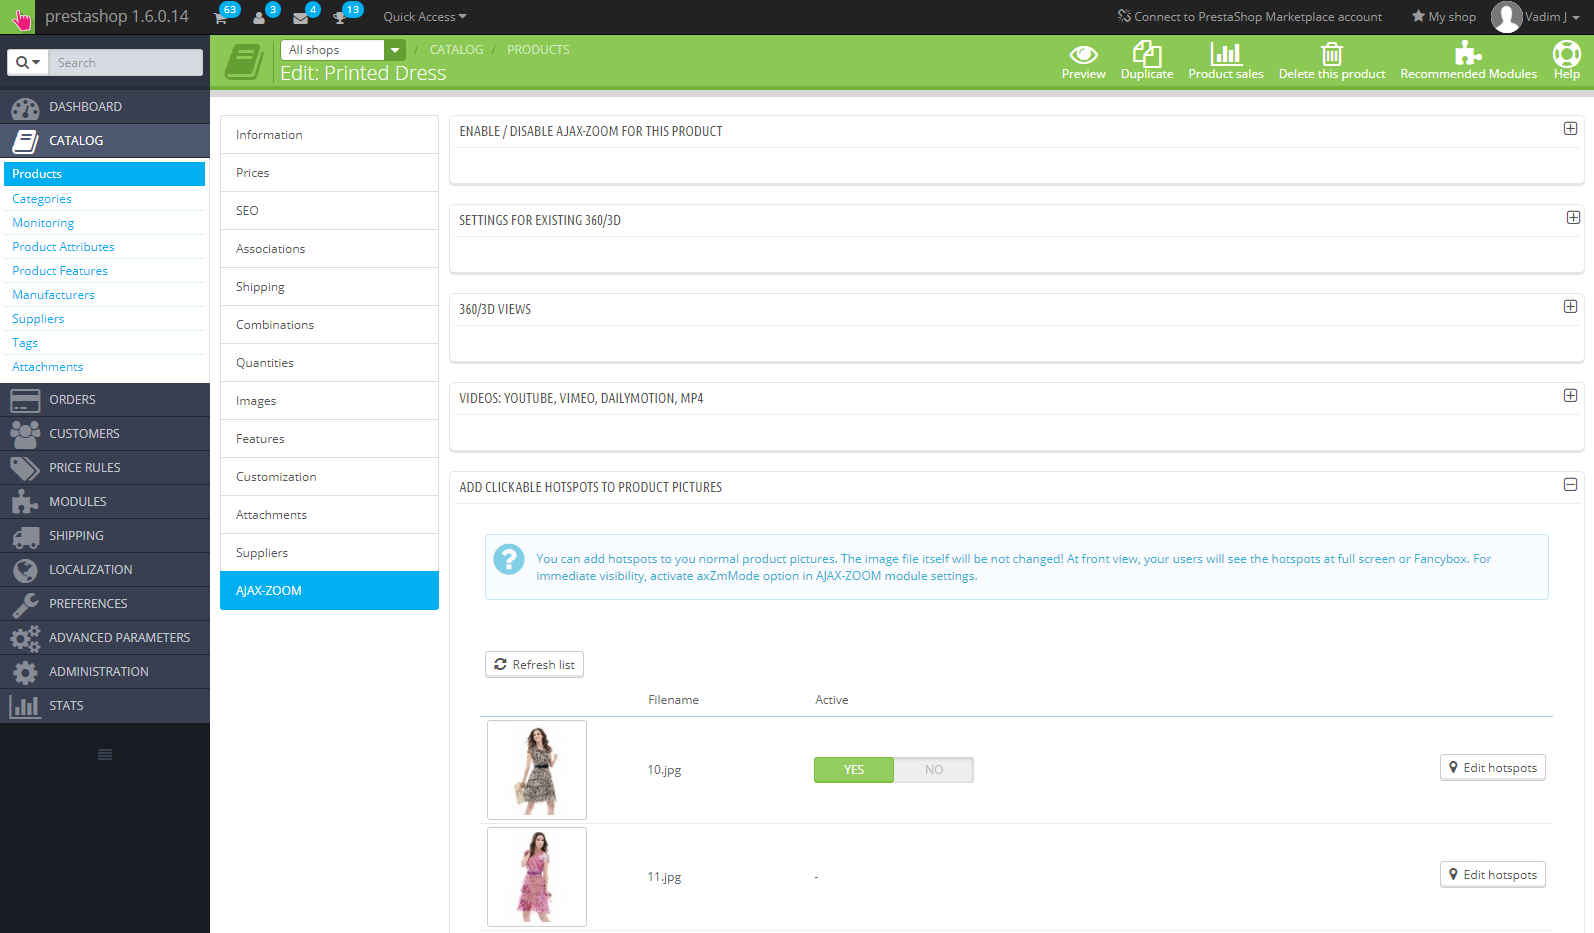The width and height of the screenshot is (1594, 933).
Task: Open the Quick Access menu
Action: (424, 17)
